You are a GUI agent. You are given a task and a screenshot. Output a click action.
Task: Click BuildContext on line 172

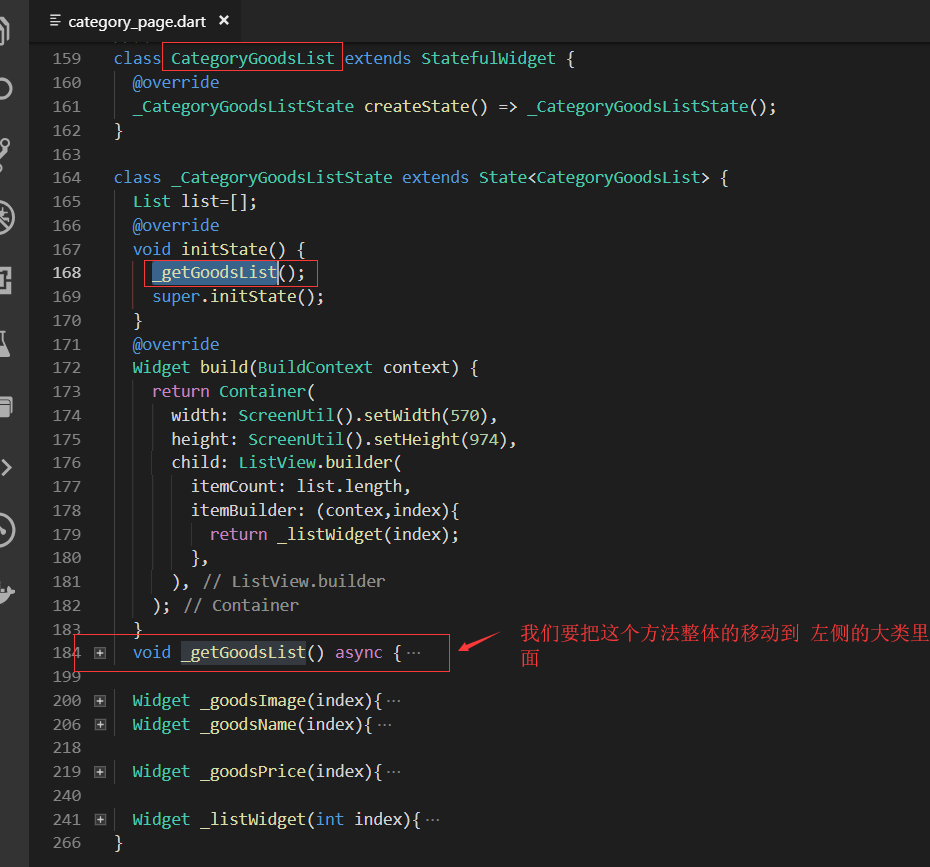click(315, 368)
